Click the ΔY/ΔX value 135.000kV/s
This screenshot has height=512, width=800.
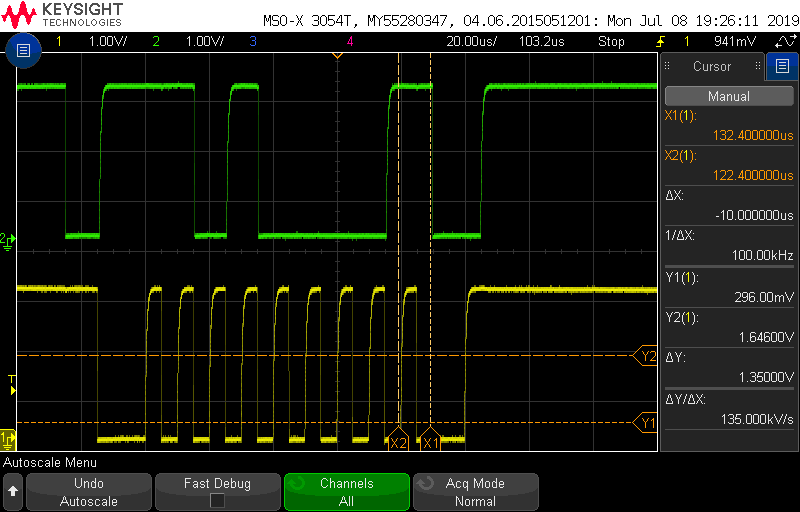[757, 419]
